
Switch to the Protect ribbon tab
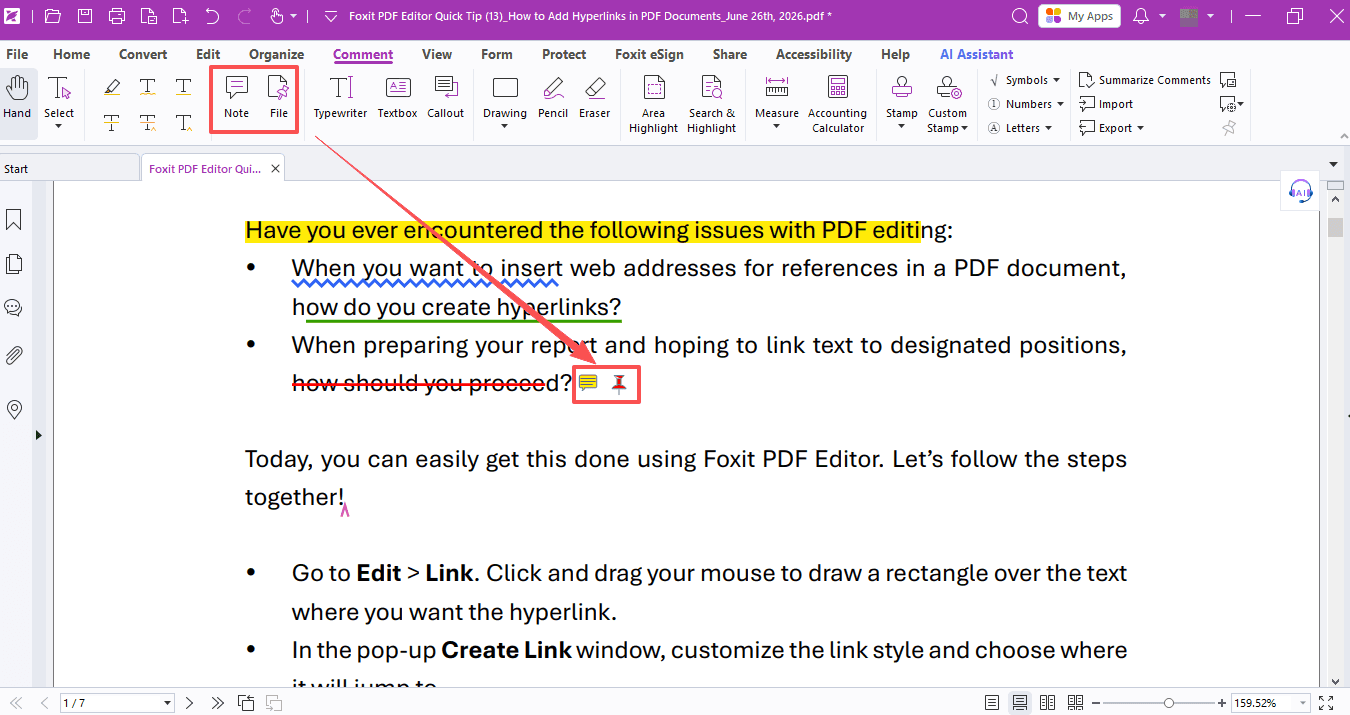[x=564, y=54]
